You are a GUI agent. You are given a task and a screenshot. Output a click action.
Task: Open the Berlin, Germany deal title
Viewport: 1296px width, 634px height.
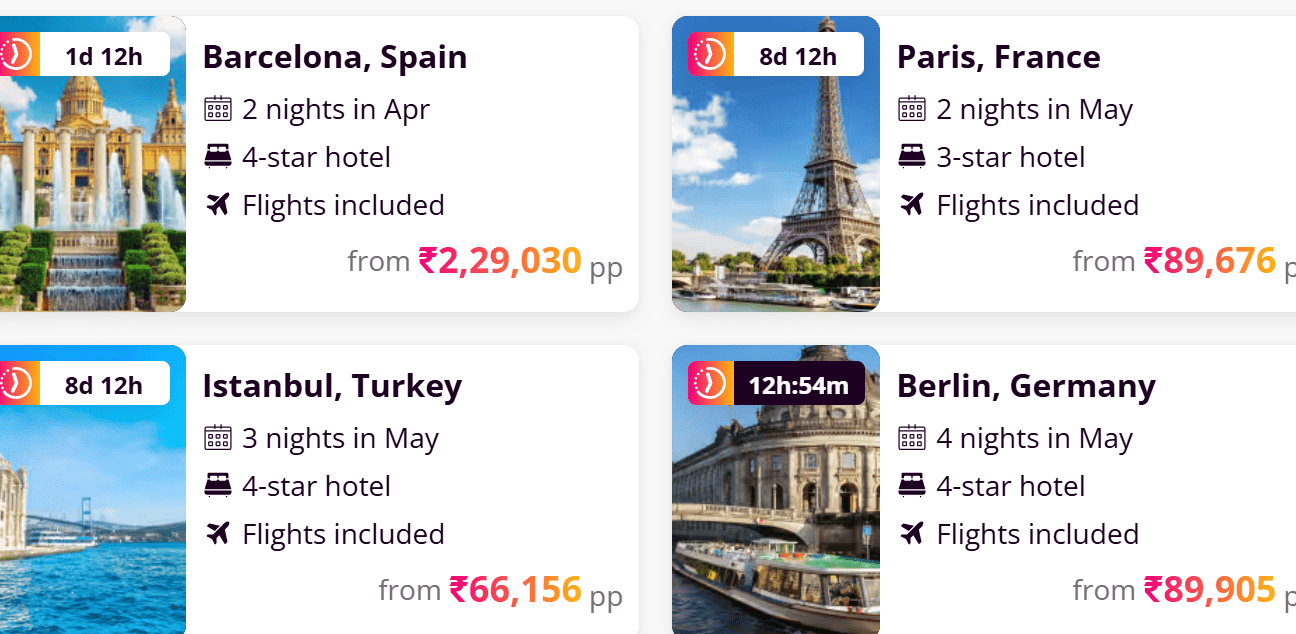[1025, 386]
